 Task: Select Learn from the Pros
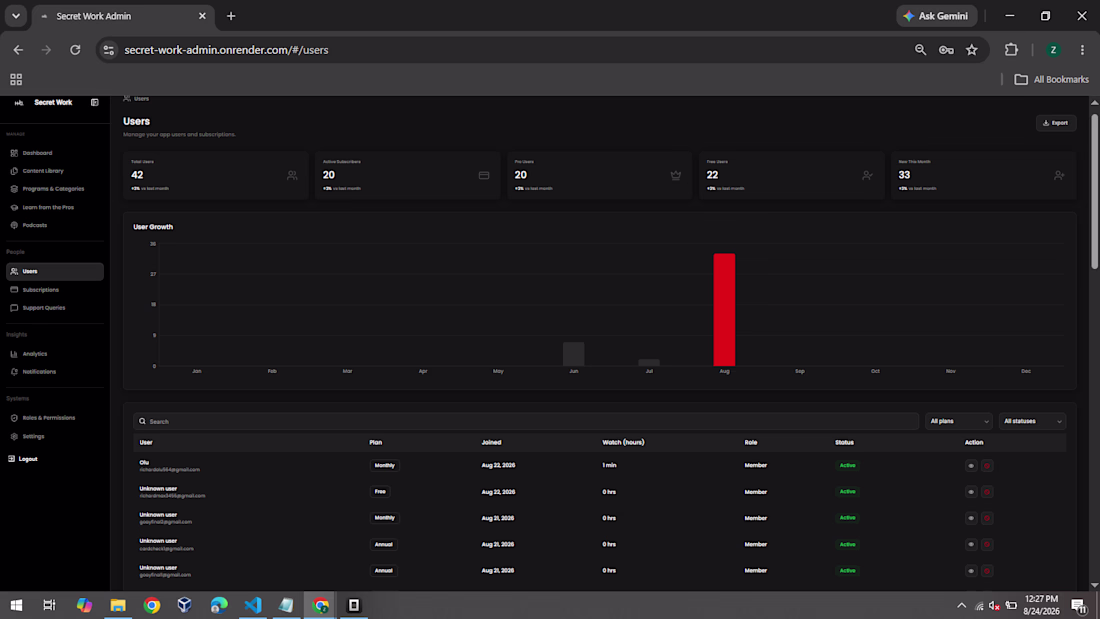point(48,207)
